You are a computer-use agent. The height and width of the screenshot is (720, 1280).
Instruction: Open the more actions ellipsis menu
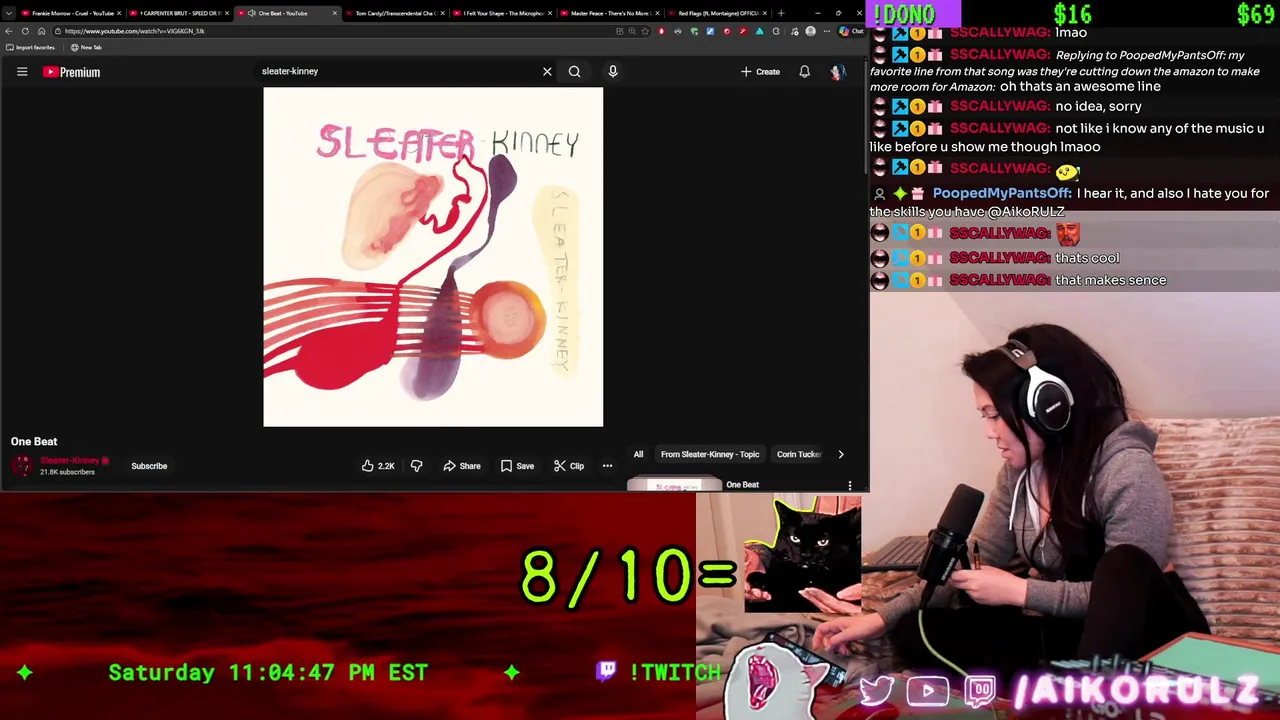coord(607,466)
